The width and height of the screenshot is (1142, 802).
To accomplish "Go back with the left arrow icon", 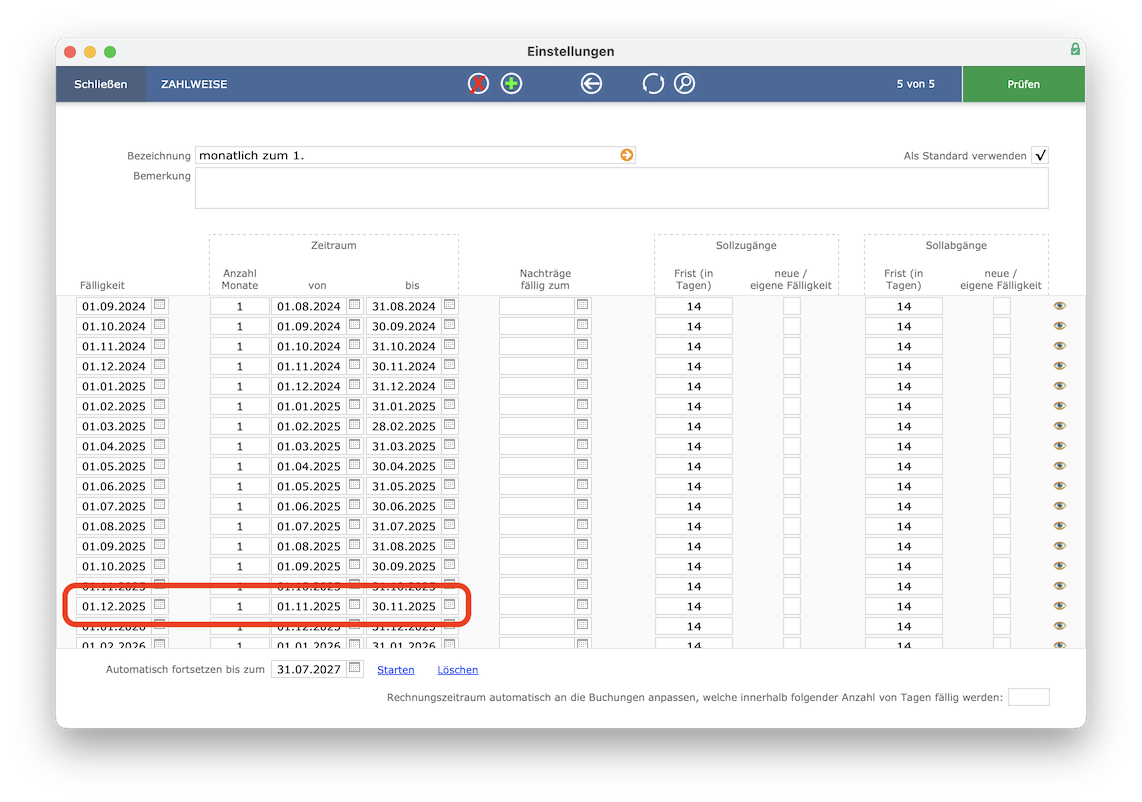I will 591,84.
